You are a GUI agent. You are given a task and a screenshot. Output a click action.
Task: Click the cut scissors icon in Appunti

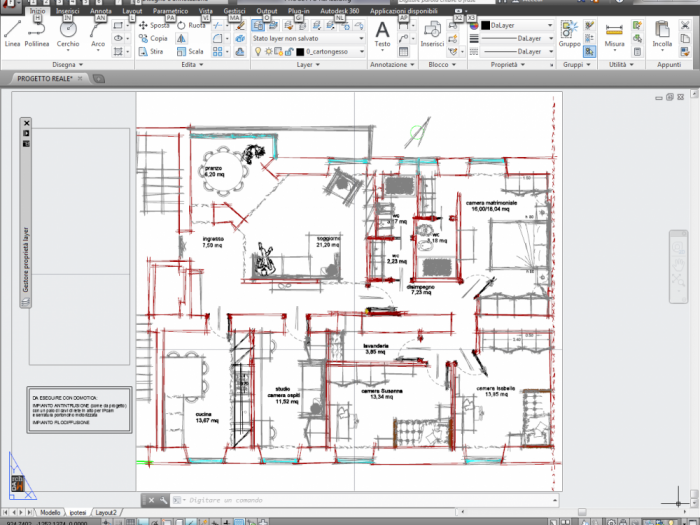coord(685,25)
